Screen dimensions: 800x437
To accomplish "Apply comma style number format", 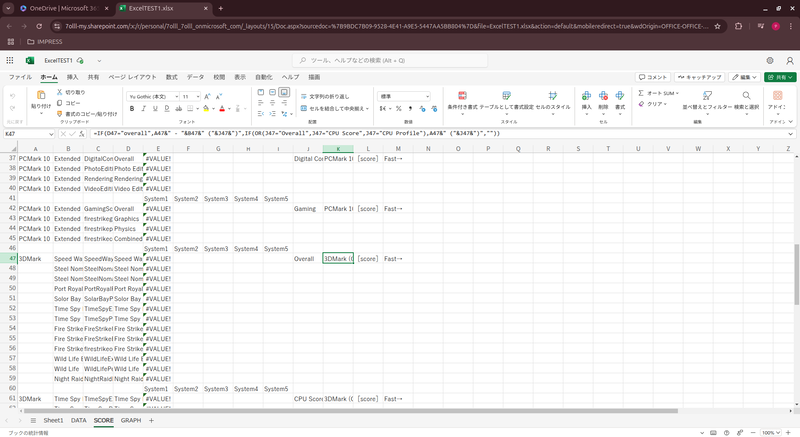I will pyautogui.click(x=410, y=109).
